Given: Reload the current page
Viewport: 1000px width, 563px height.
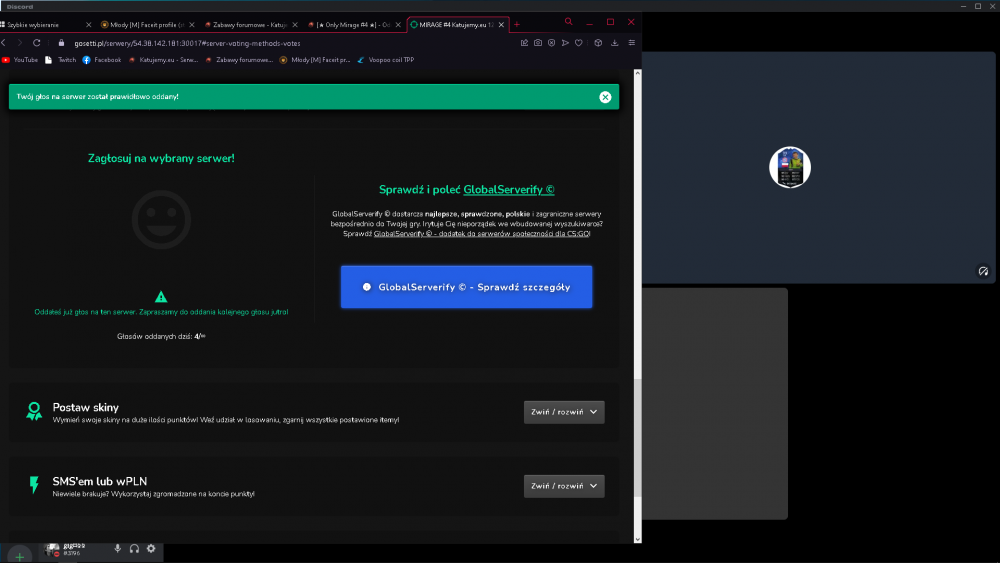Looking at the screenshot, I should tap(36, 43).
